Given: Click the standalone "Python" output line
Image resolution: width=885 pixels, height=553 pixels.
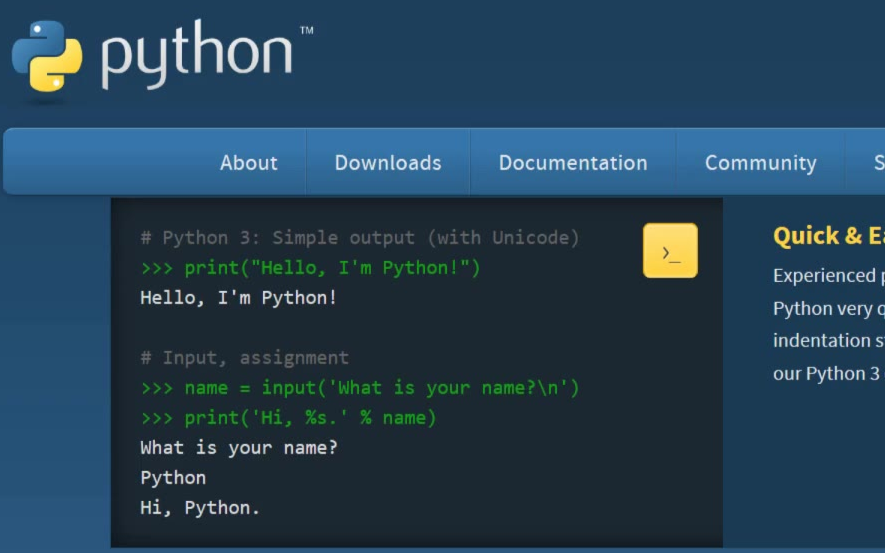Looking at the screenshot, I should [173, 478].
